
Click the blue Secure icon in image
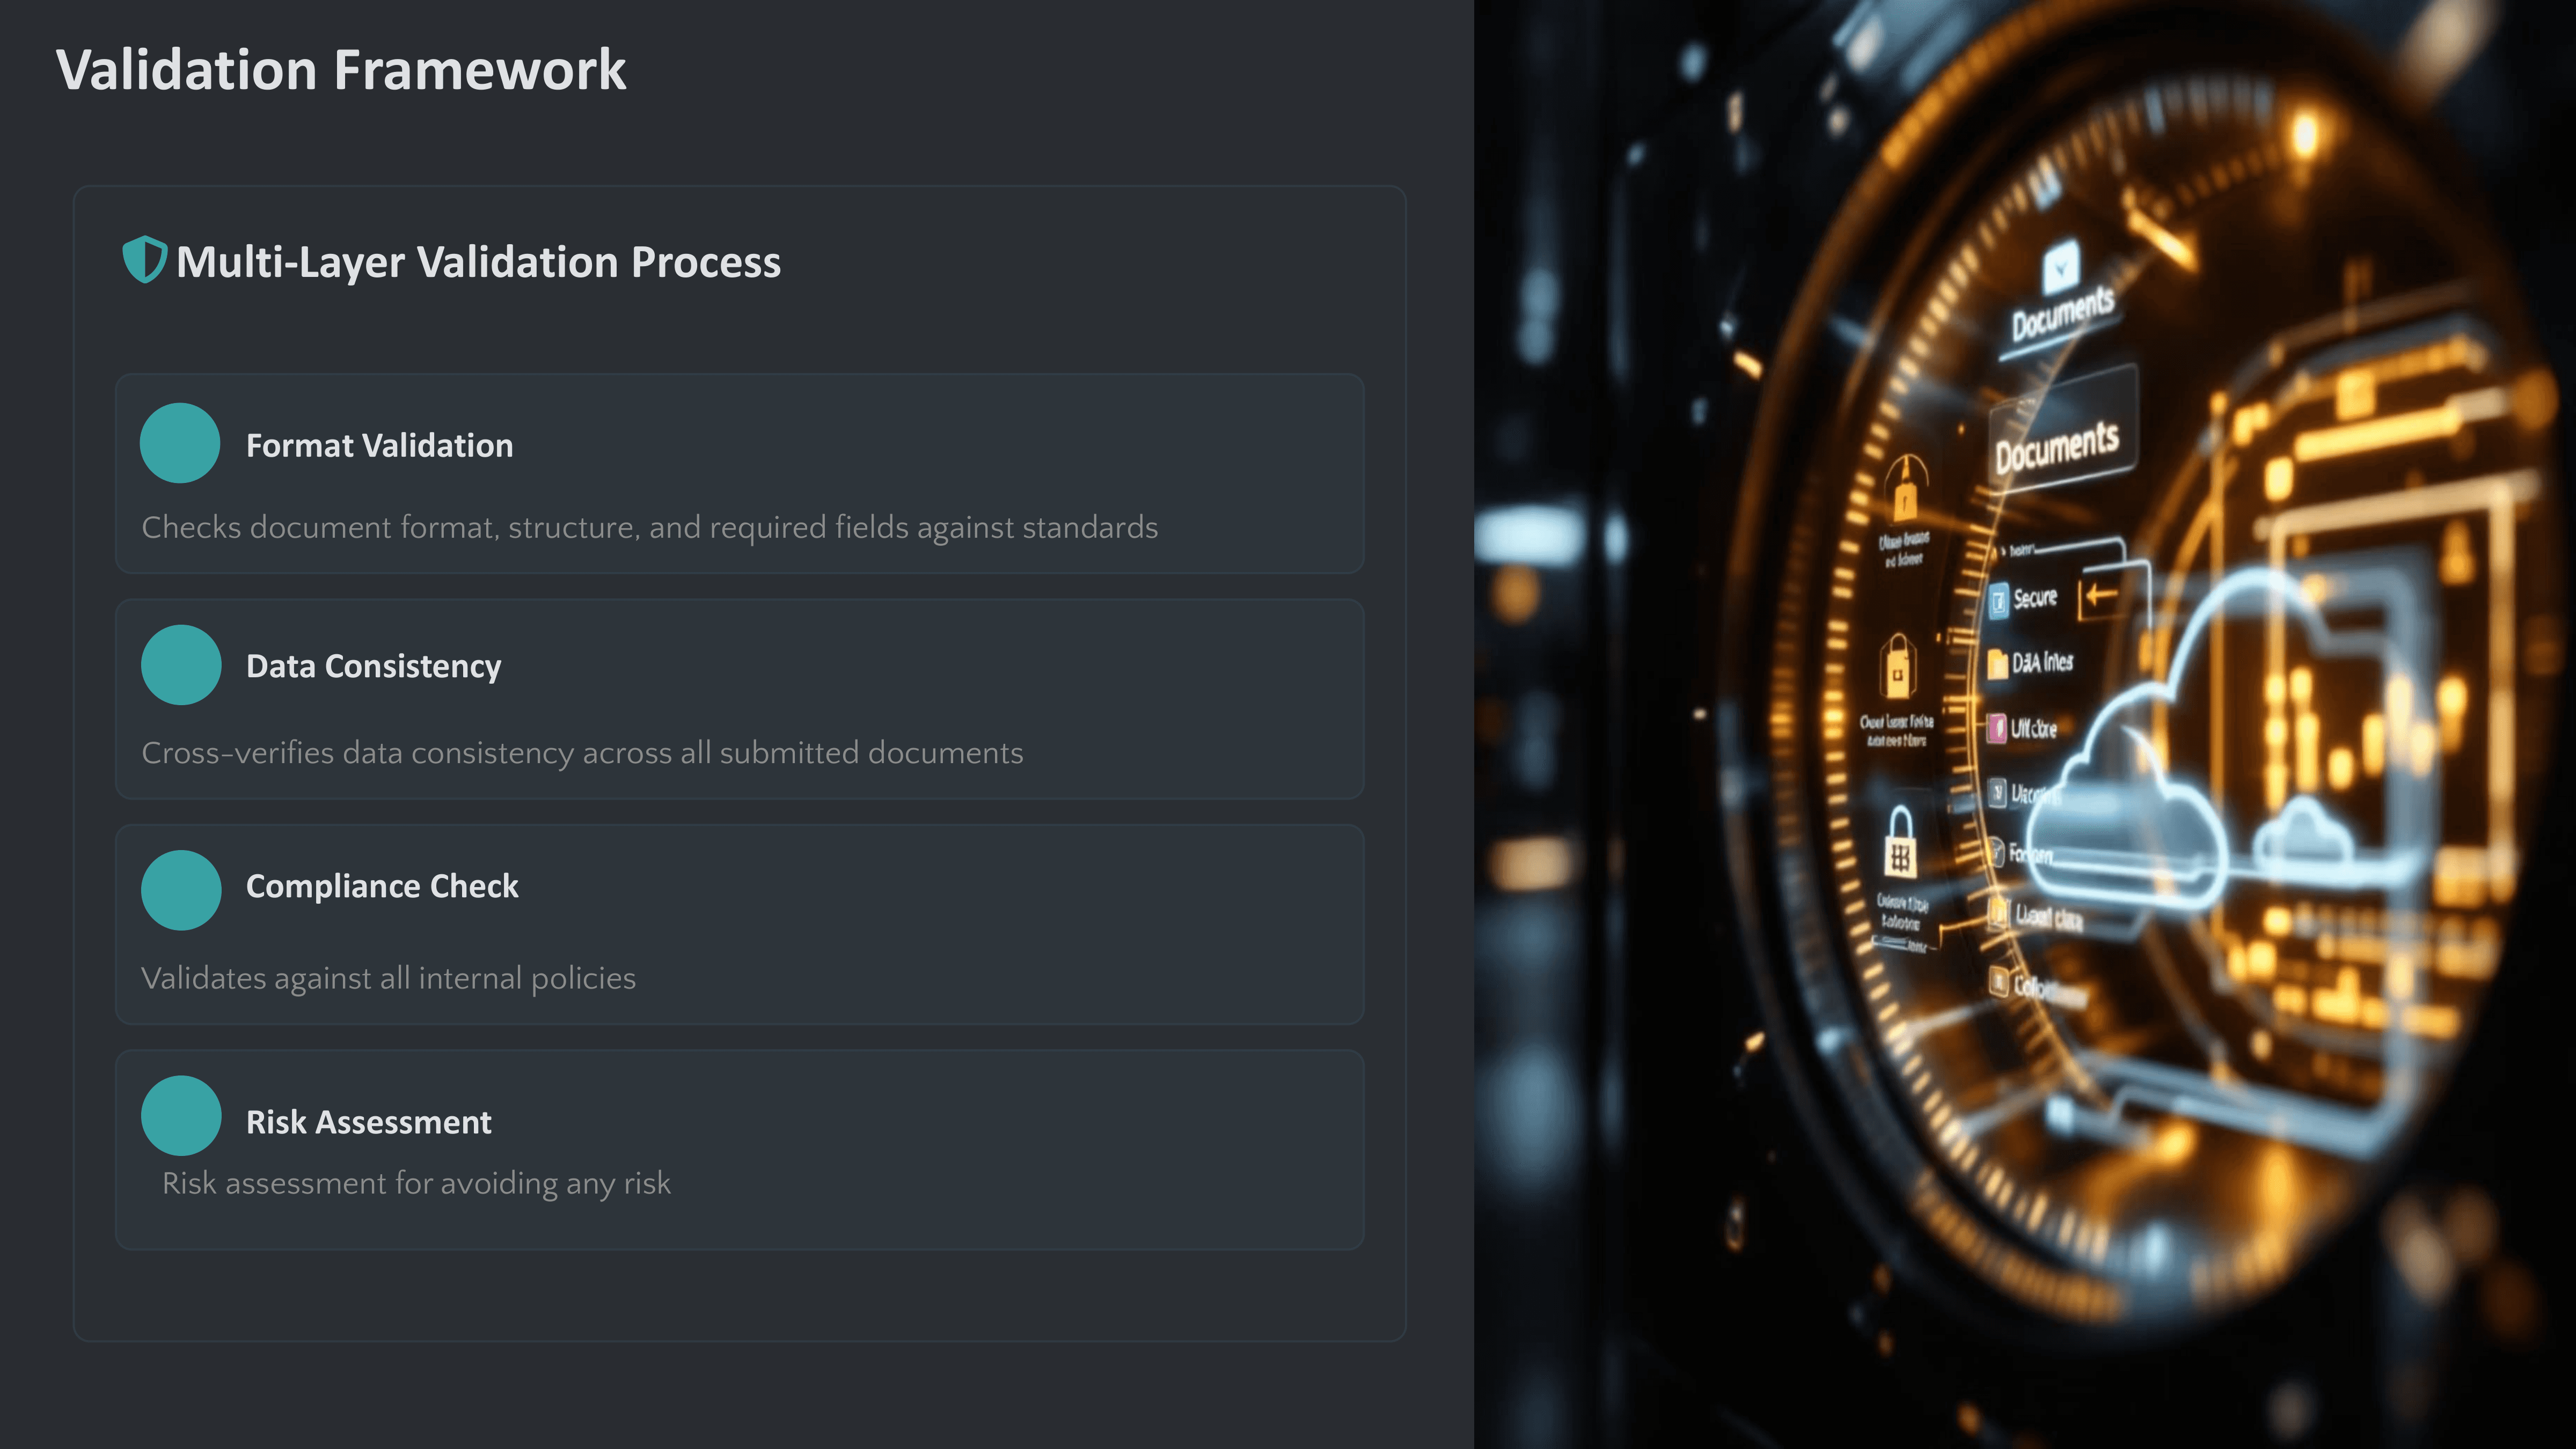pos(1998,601)
